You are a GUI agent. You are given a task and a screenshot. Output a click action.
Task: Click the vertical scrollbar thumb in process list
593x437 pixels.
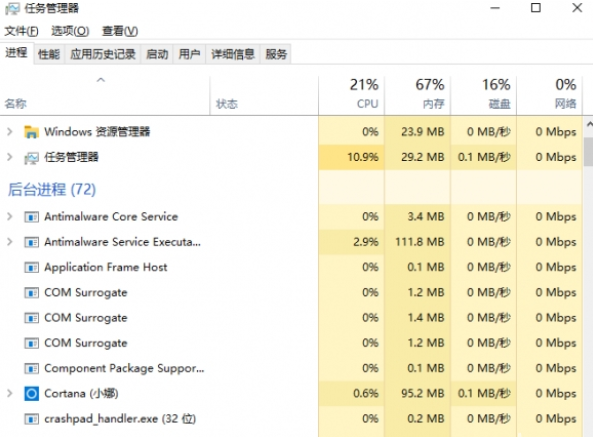588,152
